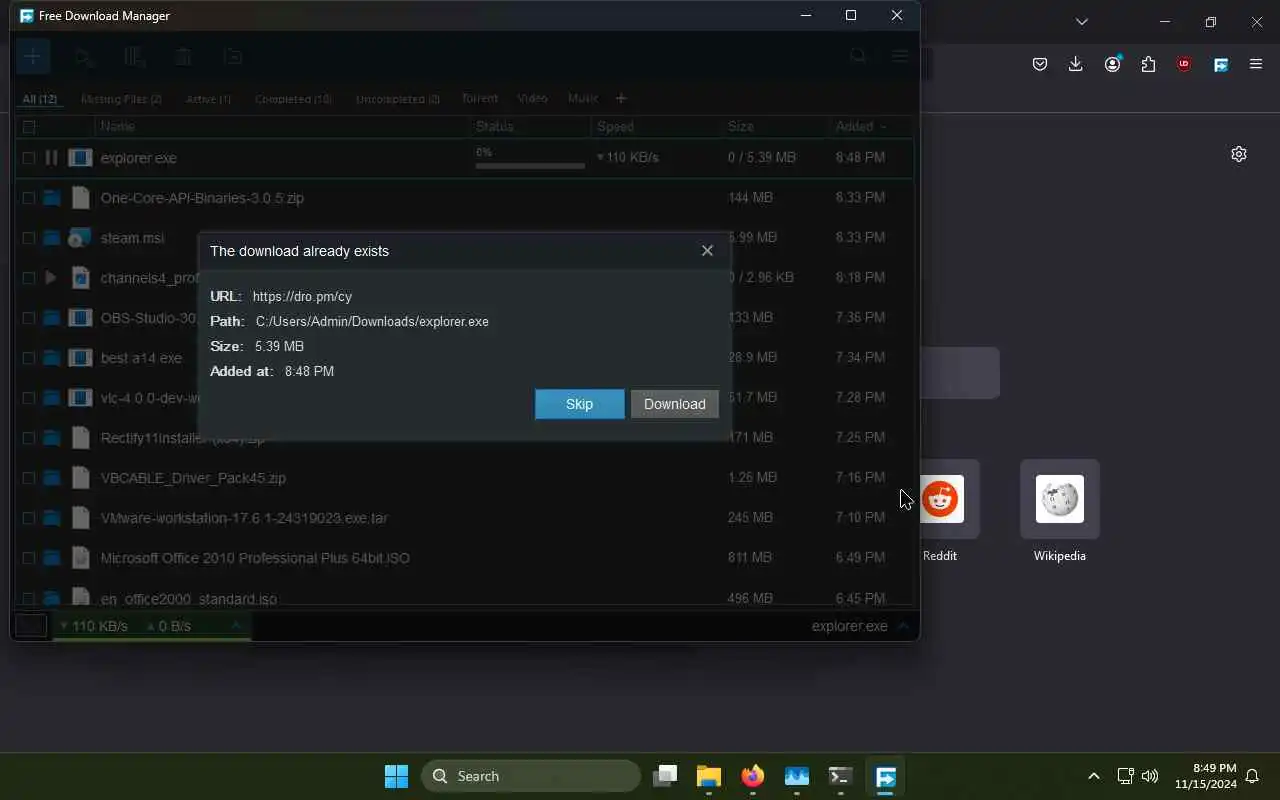Click the trash delete icon in toolbar
The image size is (1280, 800).
coord(183,57)
